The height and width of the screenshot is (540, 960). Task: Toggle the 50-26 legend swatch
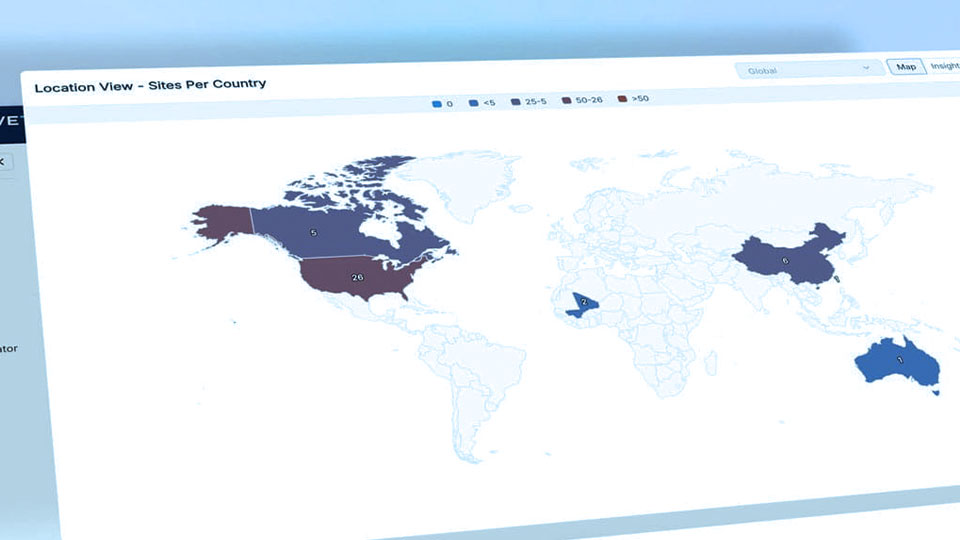click(x=566, y=100)
